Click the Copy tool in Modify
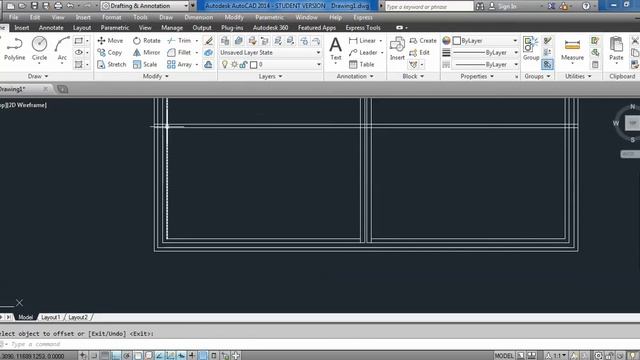640x360 pixels. 110,53
